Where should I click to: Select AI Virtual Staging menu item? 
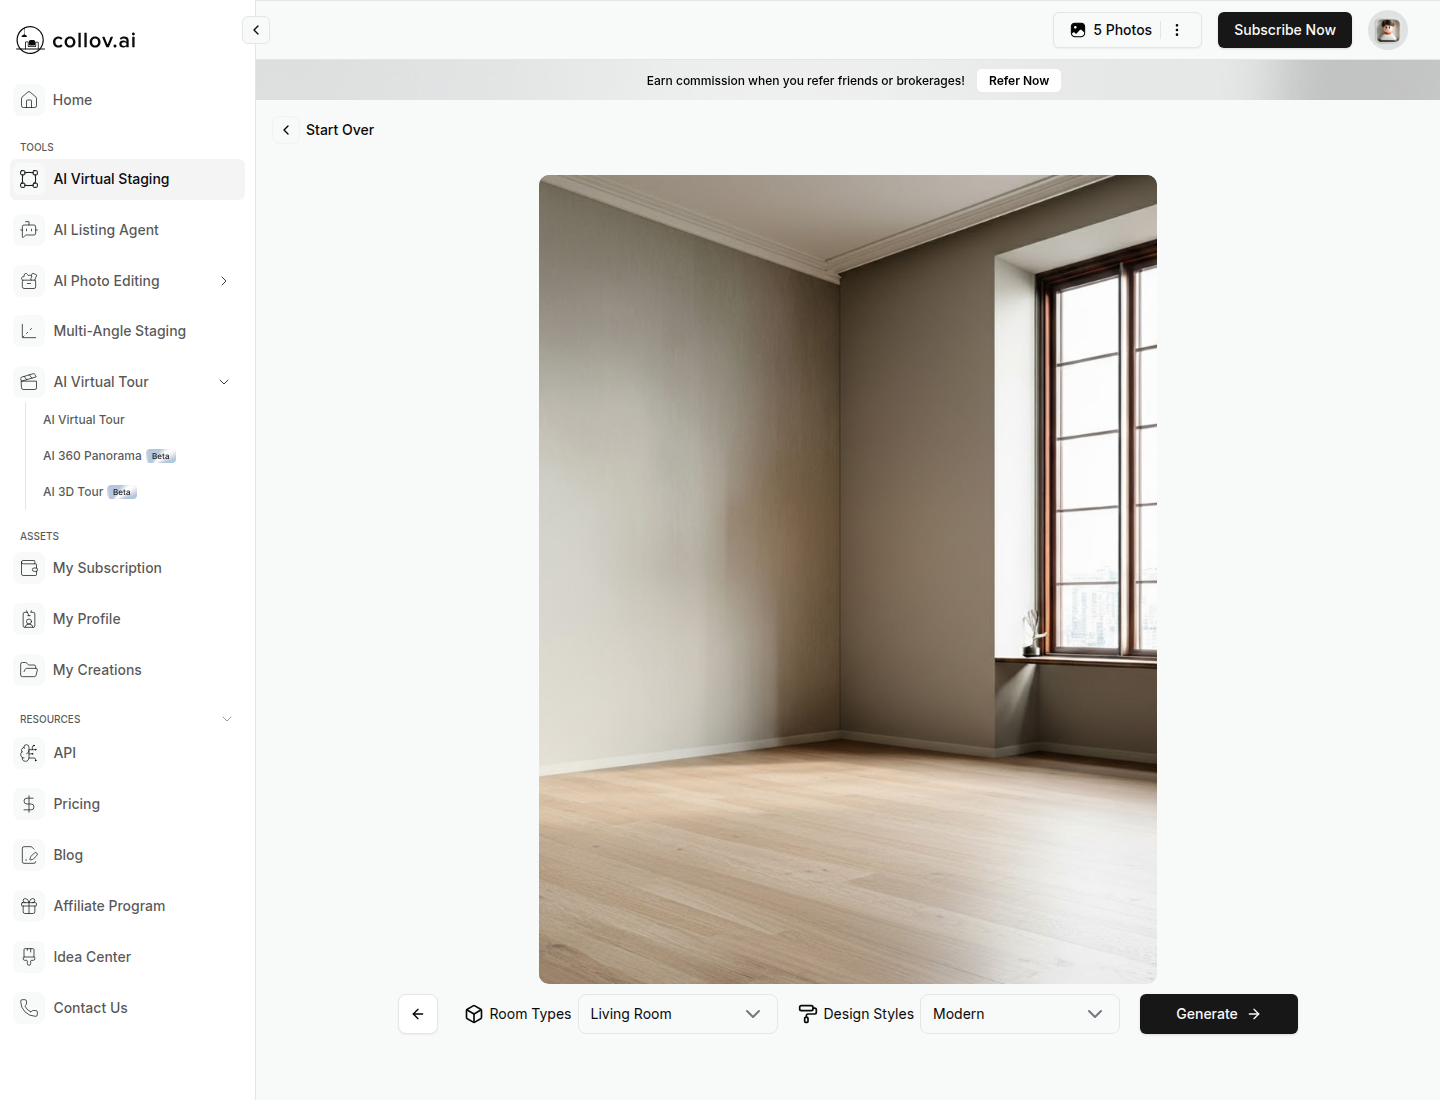click(127, 179)
